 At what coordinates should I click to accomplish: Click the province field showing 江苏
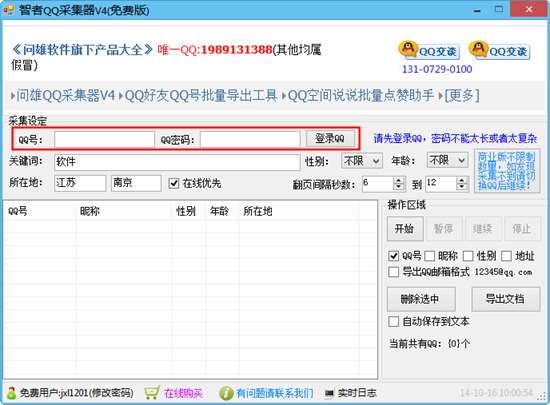click(x=80, y=183)
